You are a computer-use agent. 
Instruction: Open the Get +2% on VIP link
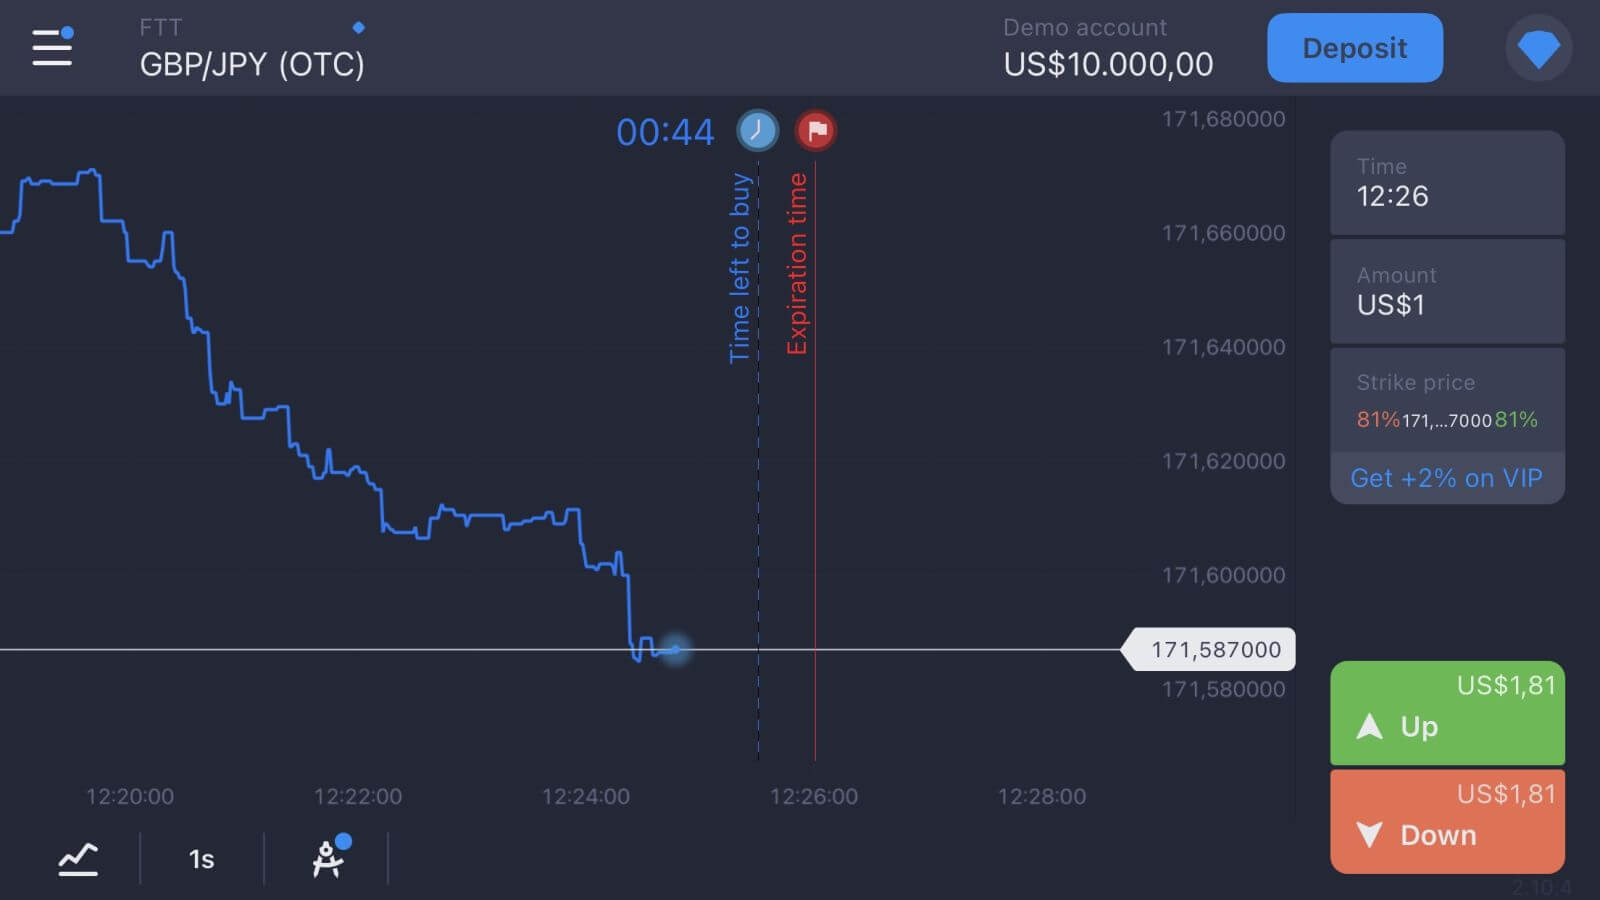point(1446,478)
